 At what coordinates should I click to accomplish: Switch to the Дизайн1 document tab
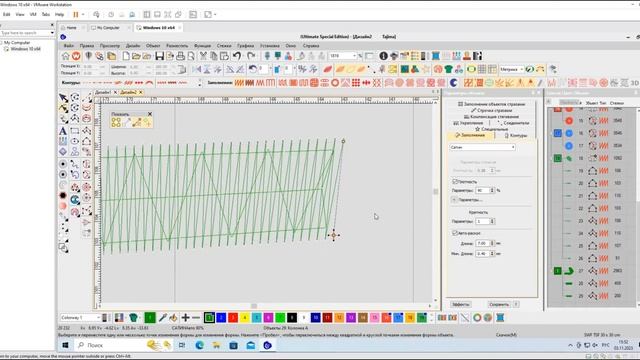tap(103, 93)
